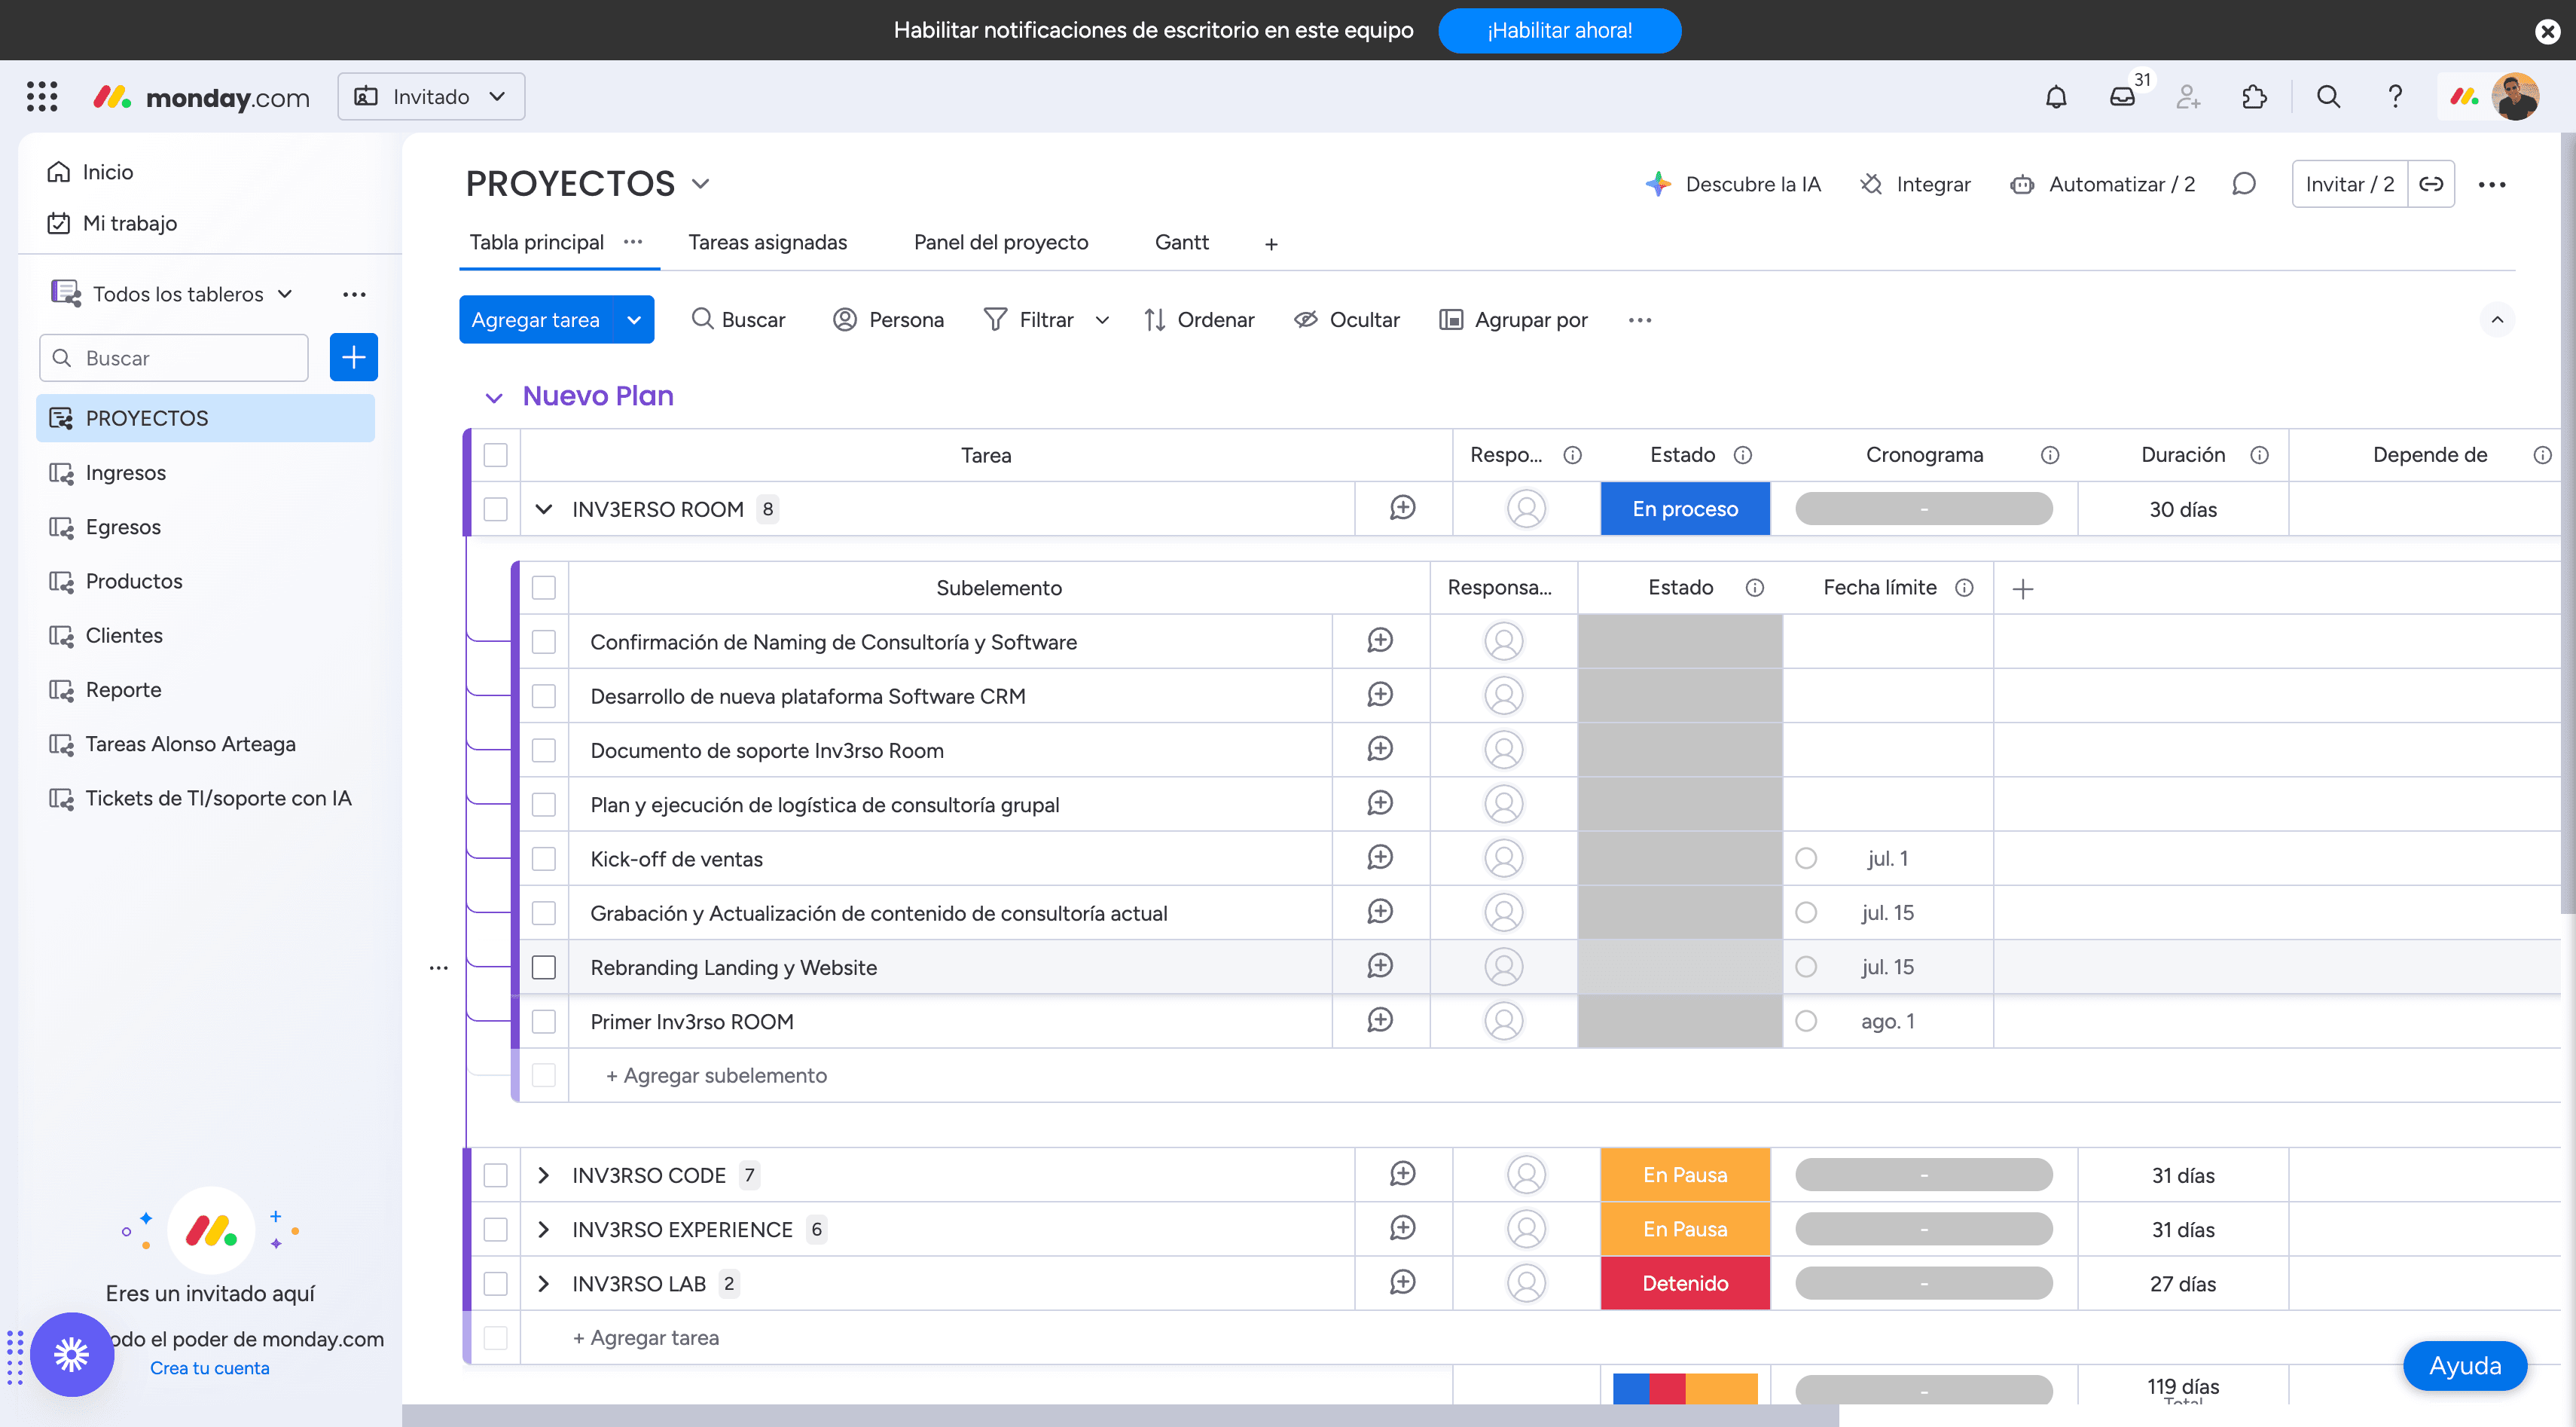Open the Filtrar options arrow
The width and height of the screenshot is (2576, 1427).
[x=1102, y=320]
